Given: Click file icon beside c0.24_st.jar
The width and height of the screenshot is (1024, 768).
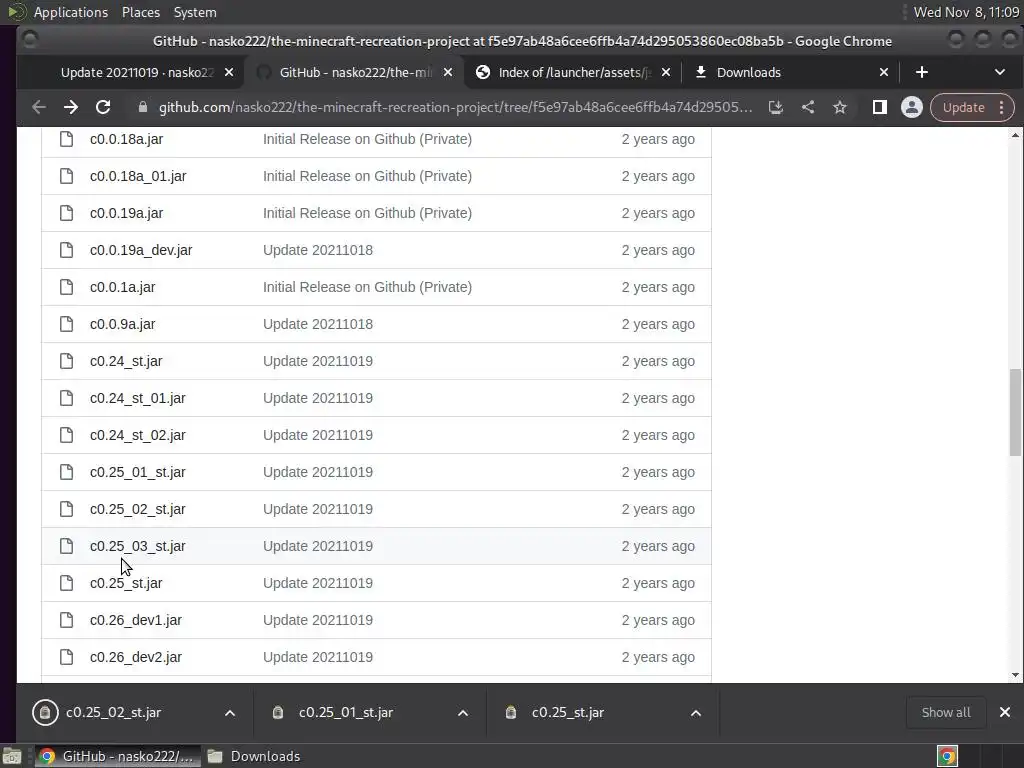Looking at the screenshot, I should (67, 361).
